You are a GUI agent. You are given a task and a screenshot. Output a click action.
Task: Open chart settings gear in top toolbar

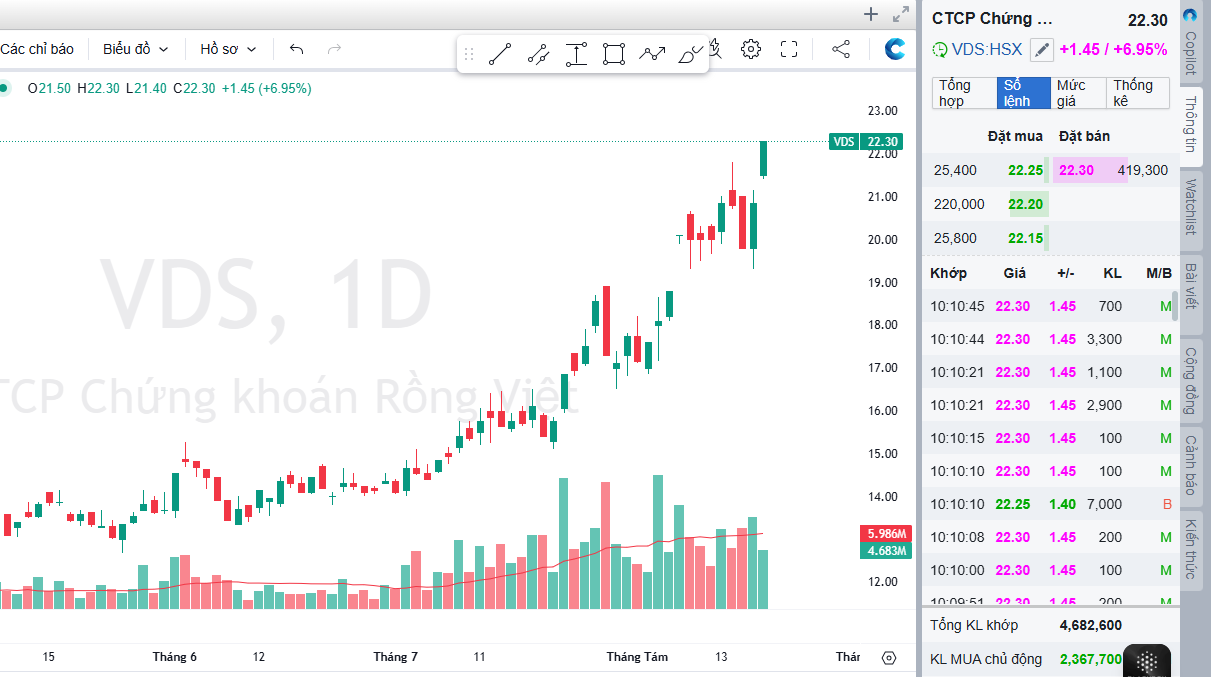(x=751, y=49)
